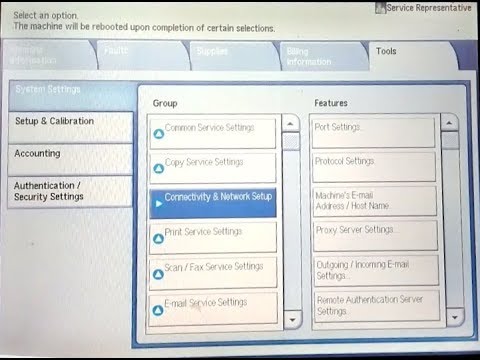Click triangle icon beside Copy Service Settings
Viewport: 480px width, 360px height.
pos(159,169)
